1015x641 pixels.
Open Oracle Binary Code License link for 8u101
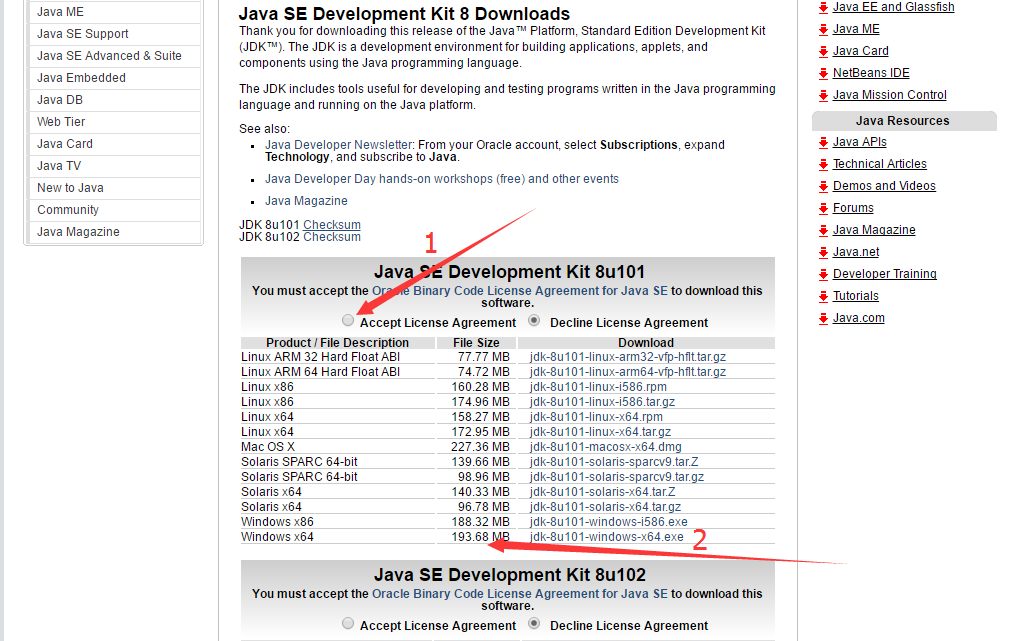tap(520, 291)
